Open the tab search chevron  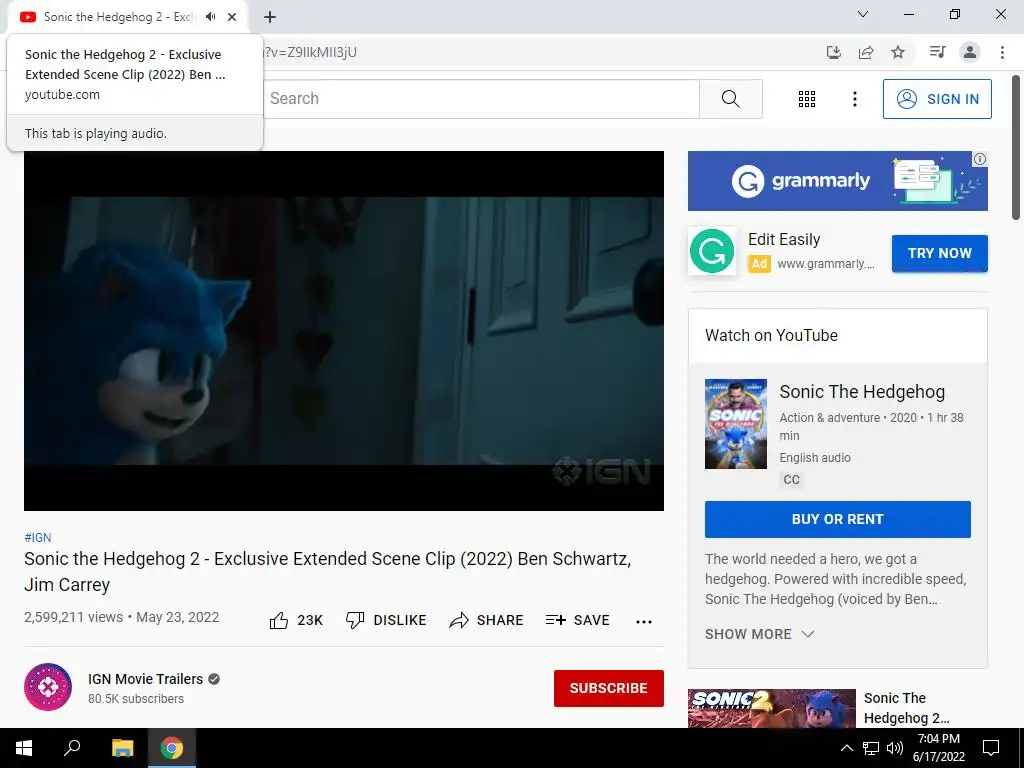pyautogui.click(x=863, y=14)
